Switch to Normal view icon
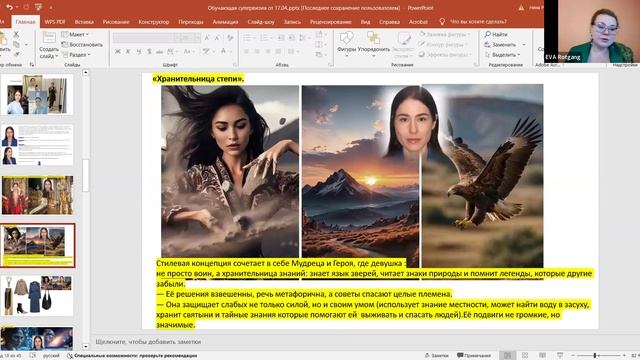 pos(507,356)
